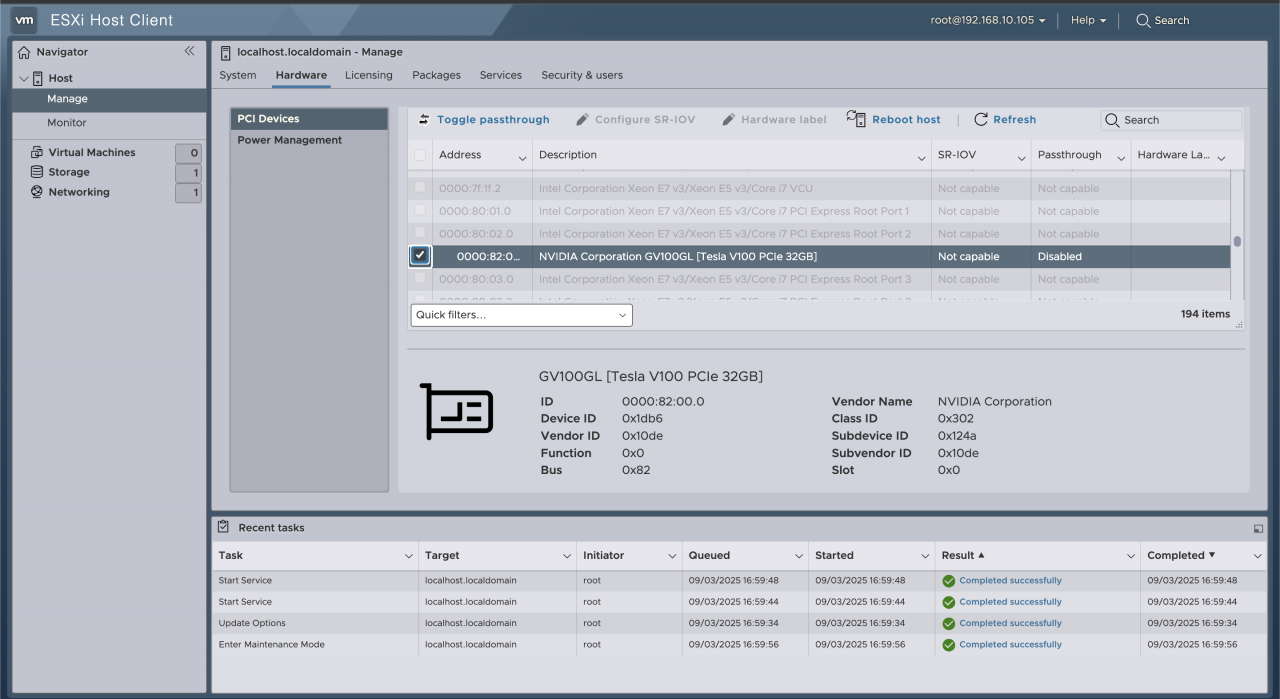Viewport: 1280px width, 699px height.
Task: Click the Reboot host icon
Action: tap(856, 118)
